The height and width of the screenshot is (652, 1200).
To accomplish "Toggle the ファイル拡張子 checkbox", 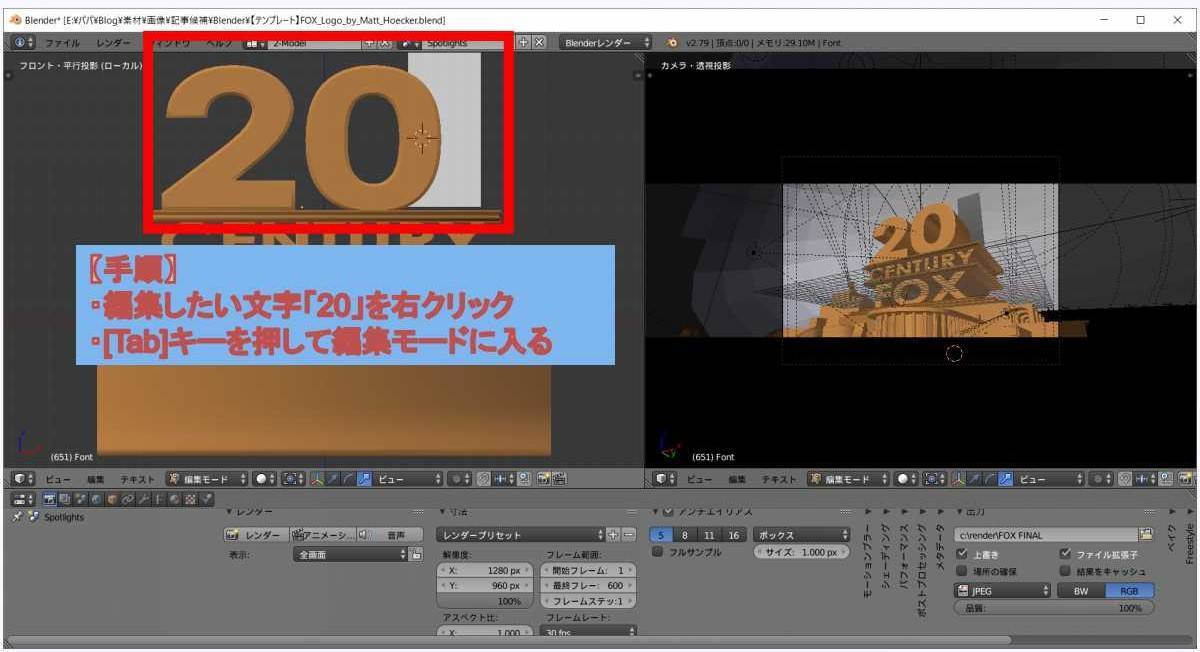I will tap(1066, 554).
